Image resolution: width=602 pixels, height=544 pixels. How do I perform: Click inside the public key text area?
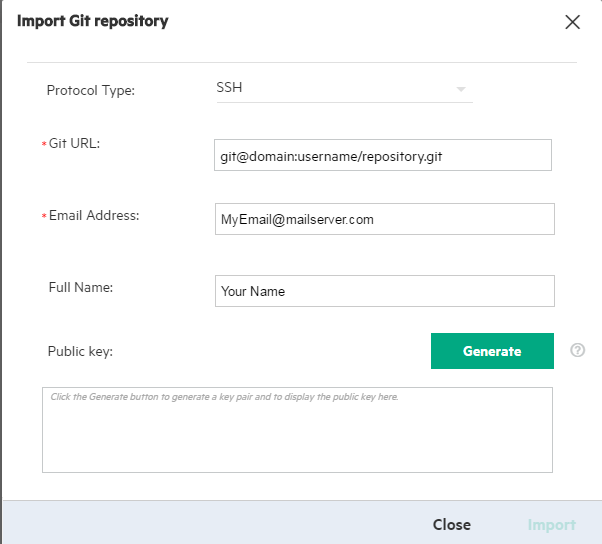point(297,435)
